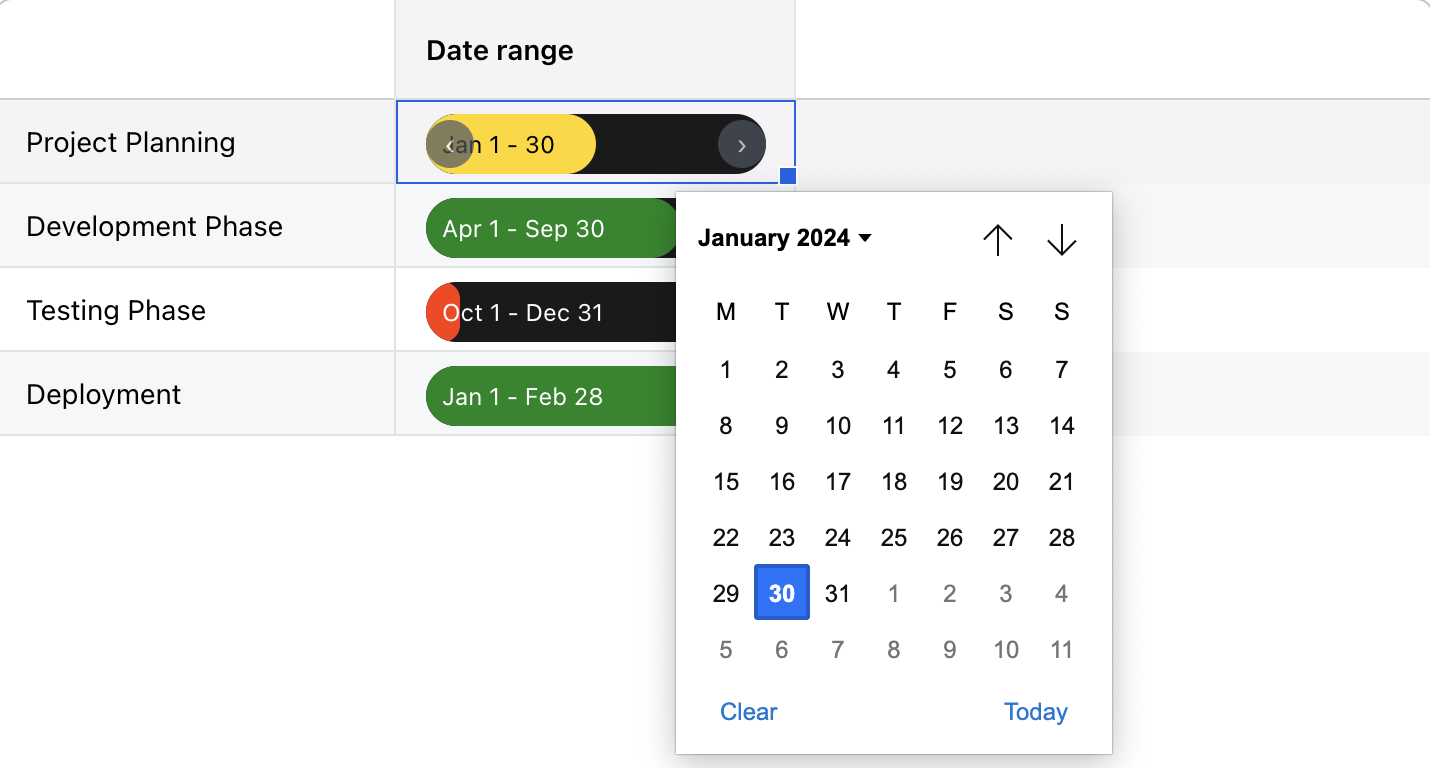This screenshot has height=768, width=1430.
Task: Jump to Today in the calendar
Action: [1035, 711]
